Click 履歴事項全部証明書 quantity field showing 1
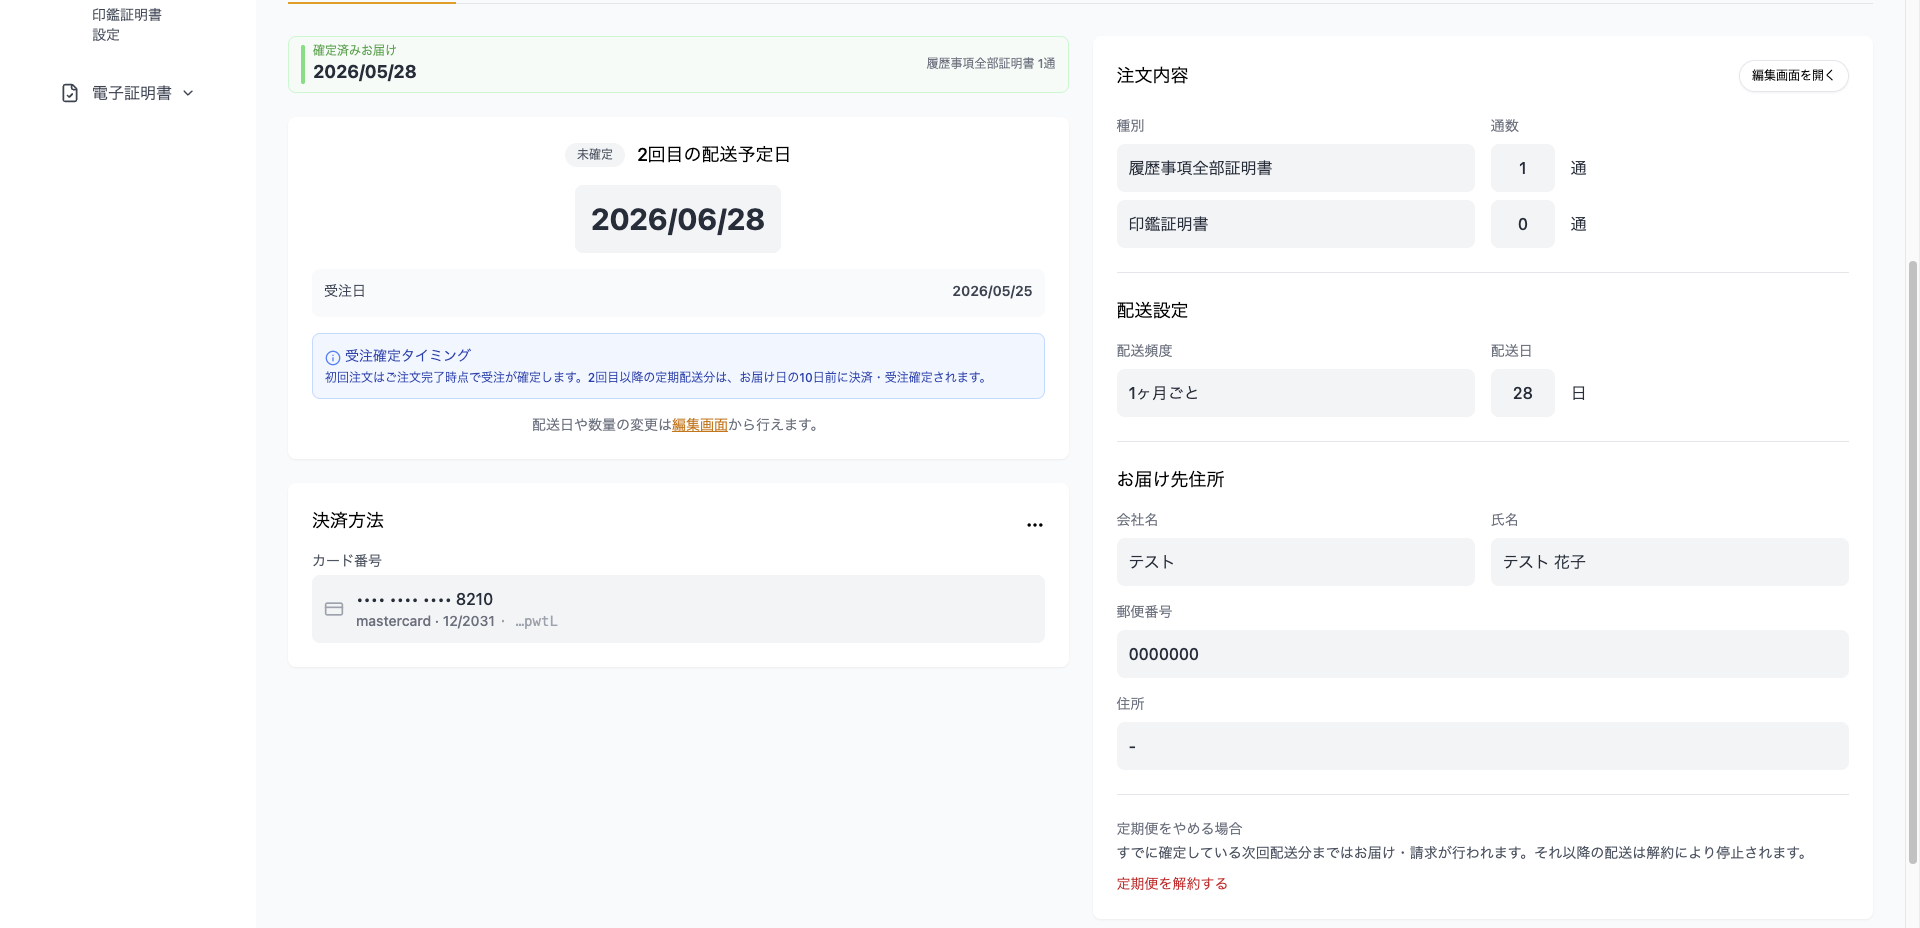The height and width of the screenshot is (928, 1920). tap(1522, 168)
